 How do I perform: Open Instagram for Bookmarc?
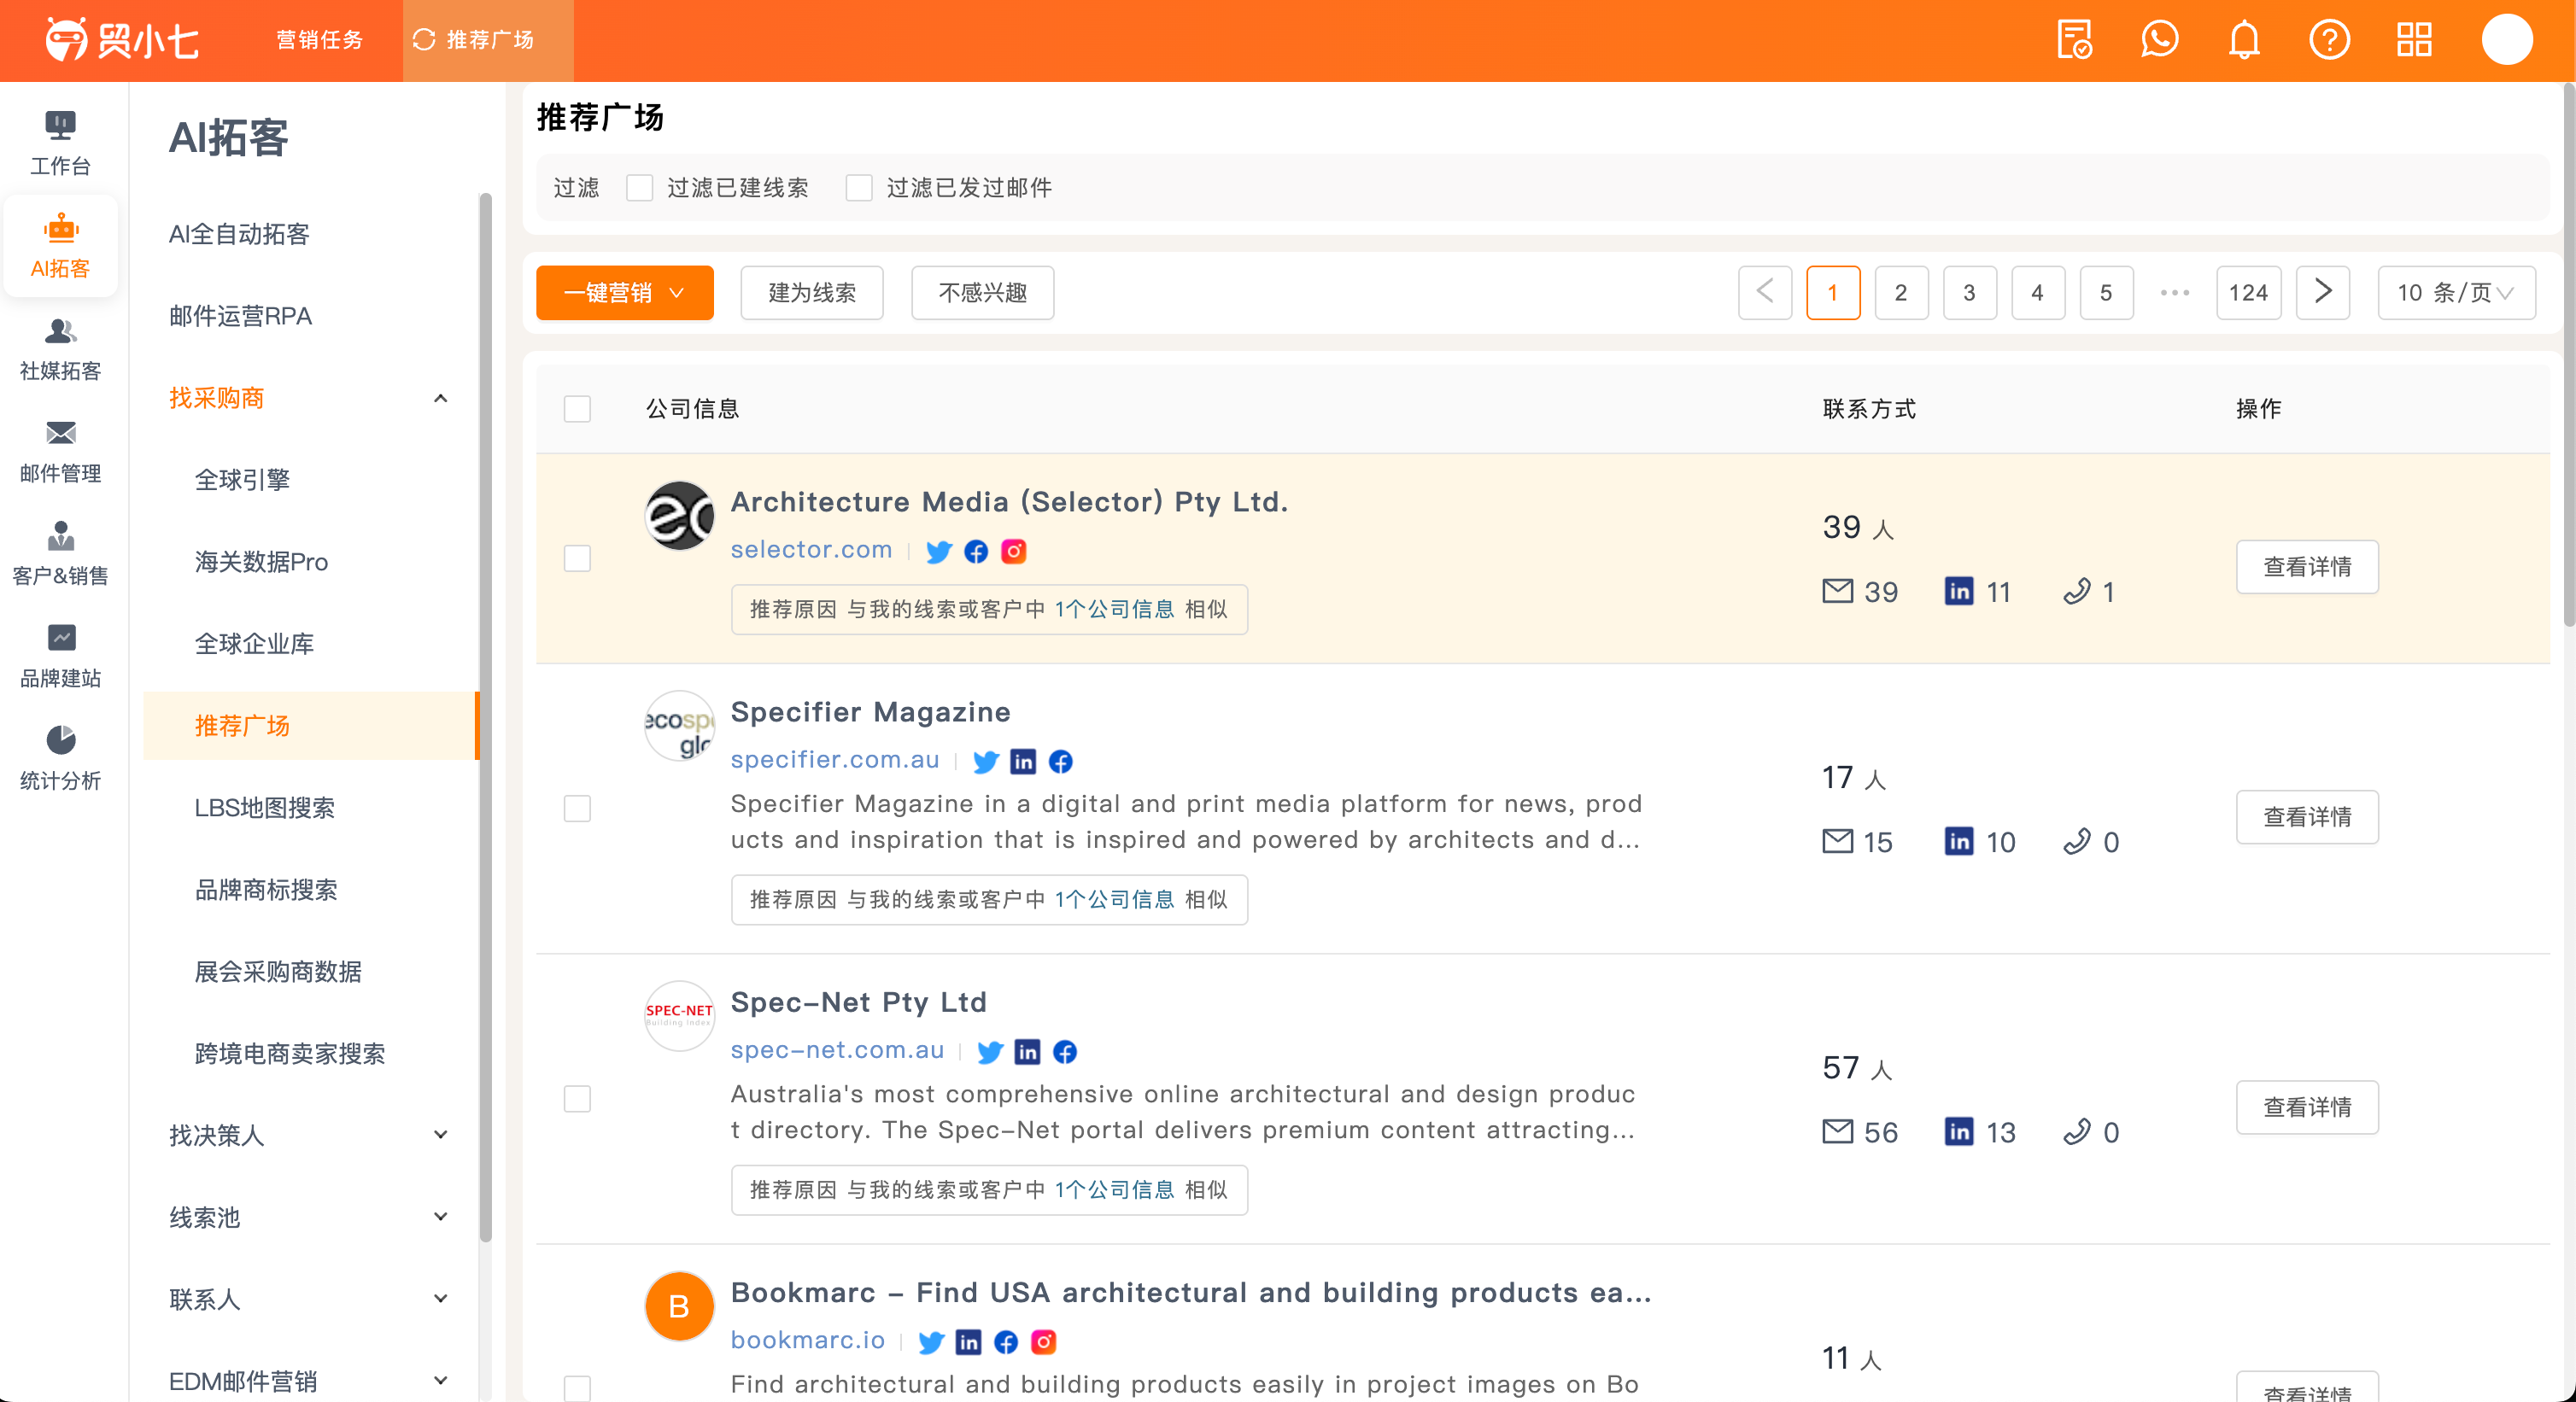coord(1043,1341)
